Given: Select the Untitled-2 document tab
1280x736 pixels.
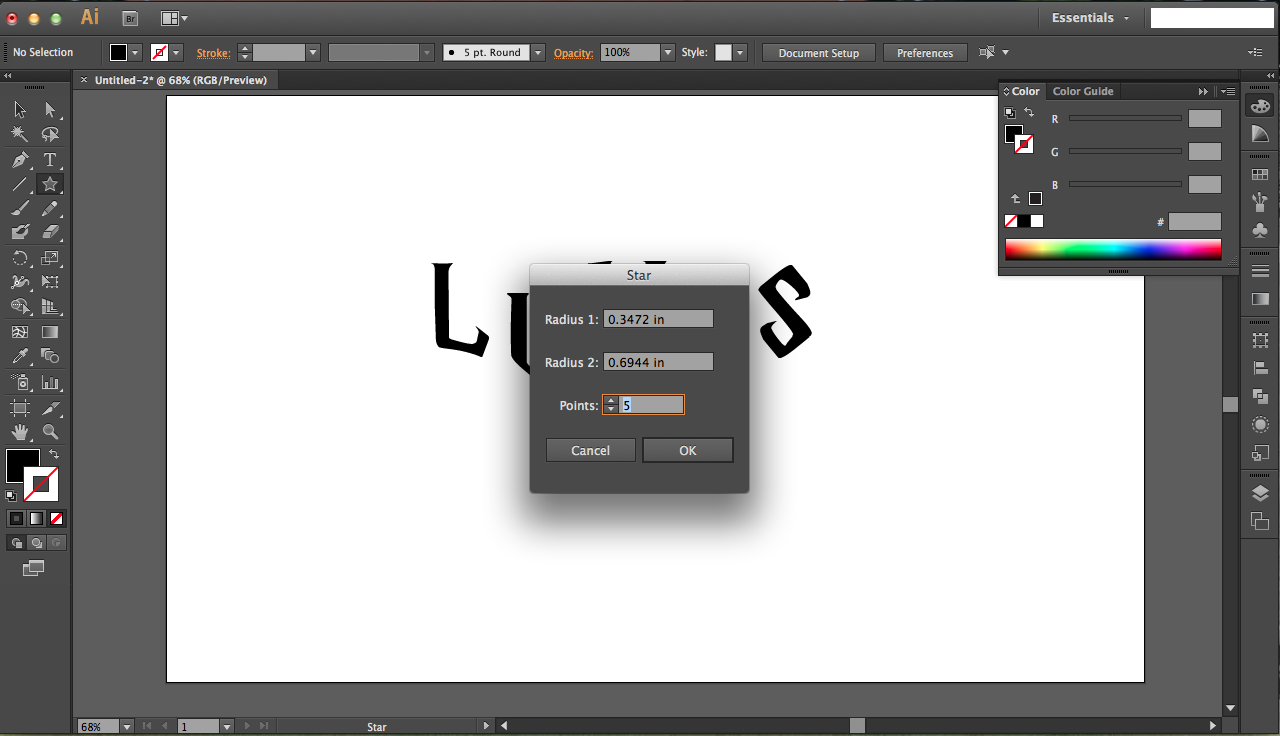Looking at the screenshot, I should click(181, 80).
